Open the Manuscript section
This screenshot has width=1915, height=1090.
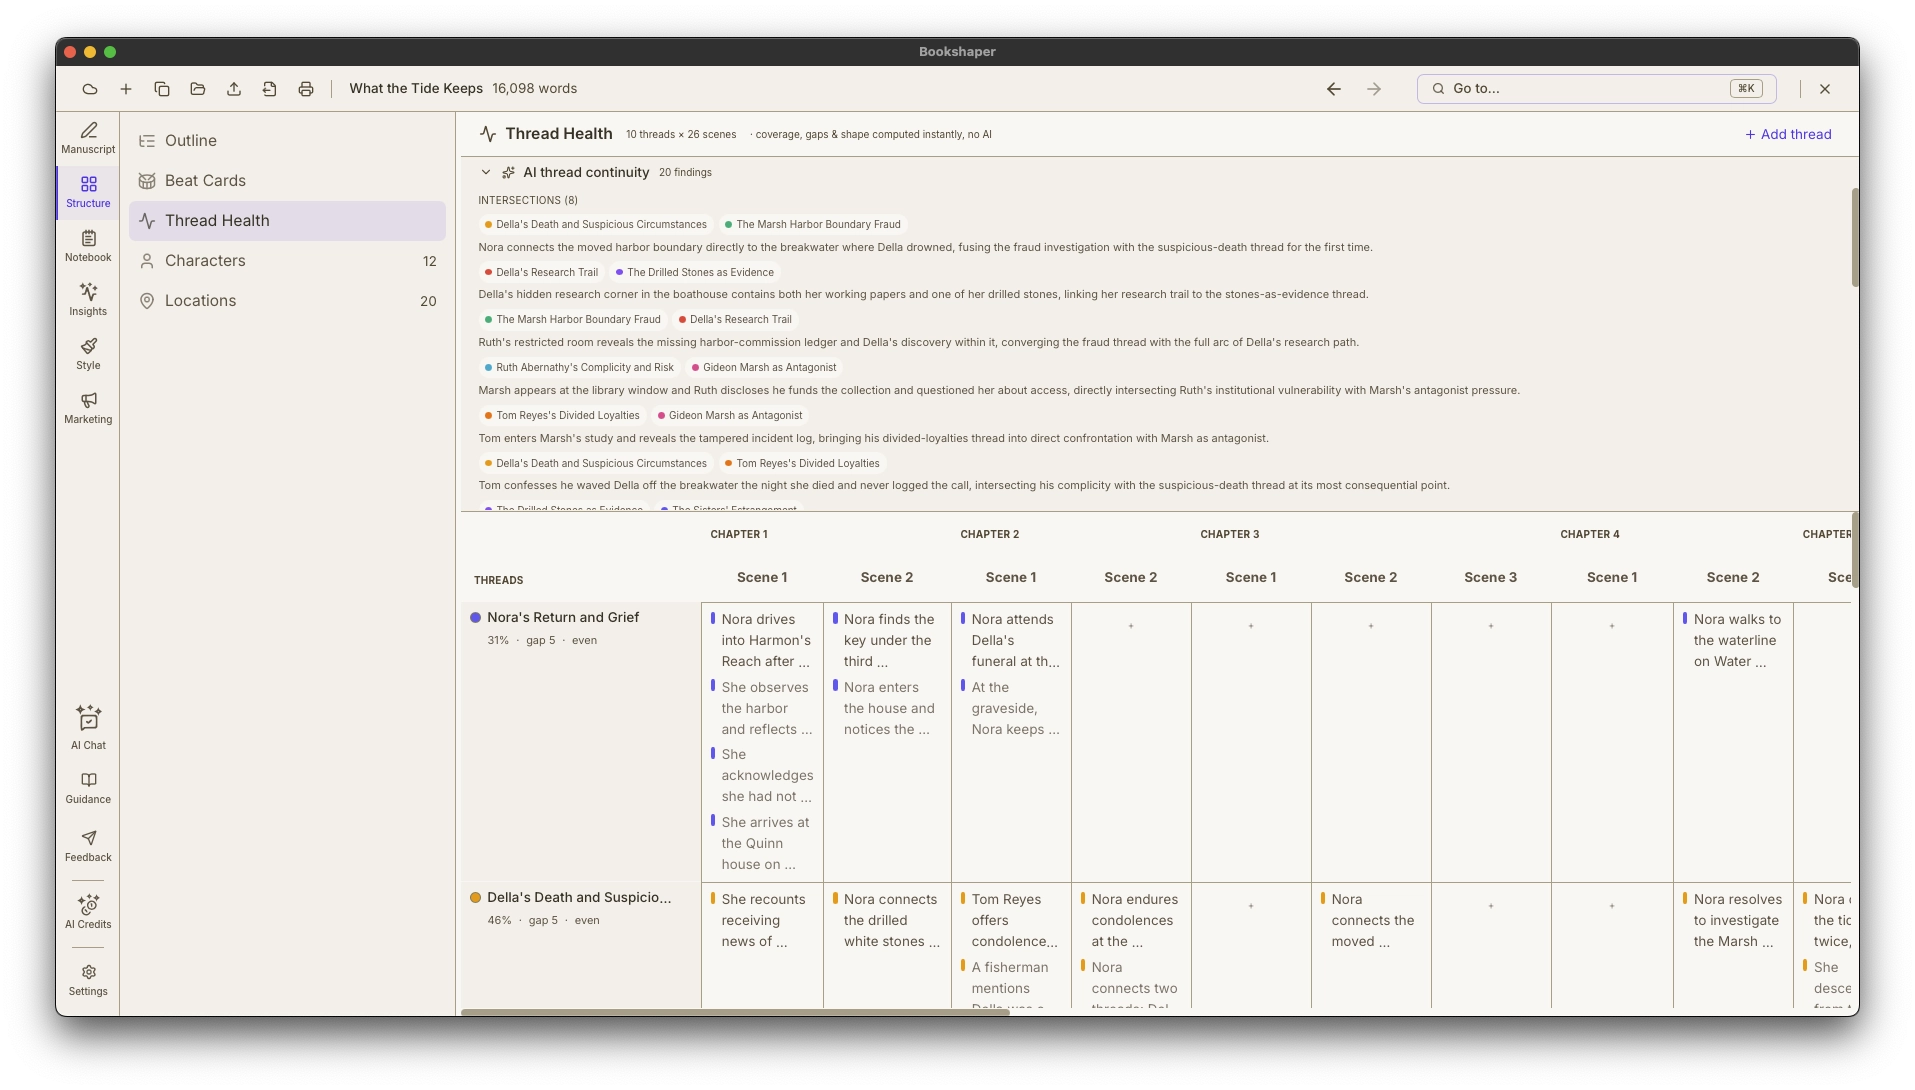tap(88, 138)
